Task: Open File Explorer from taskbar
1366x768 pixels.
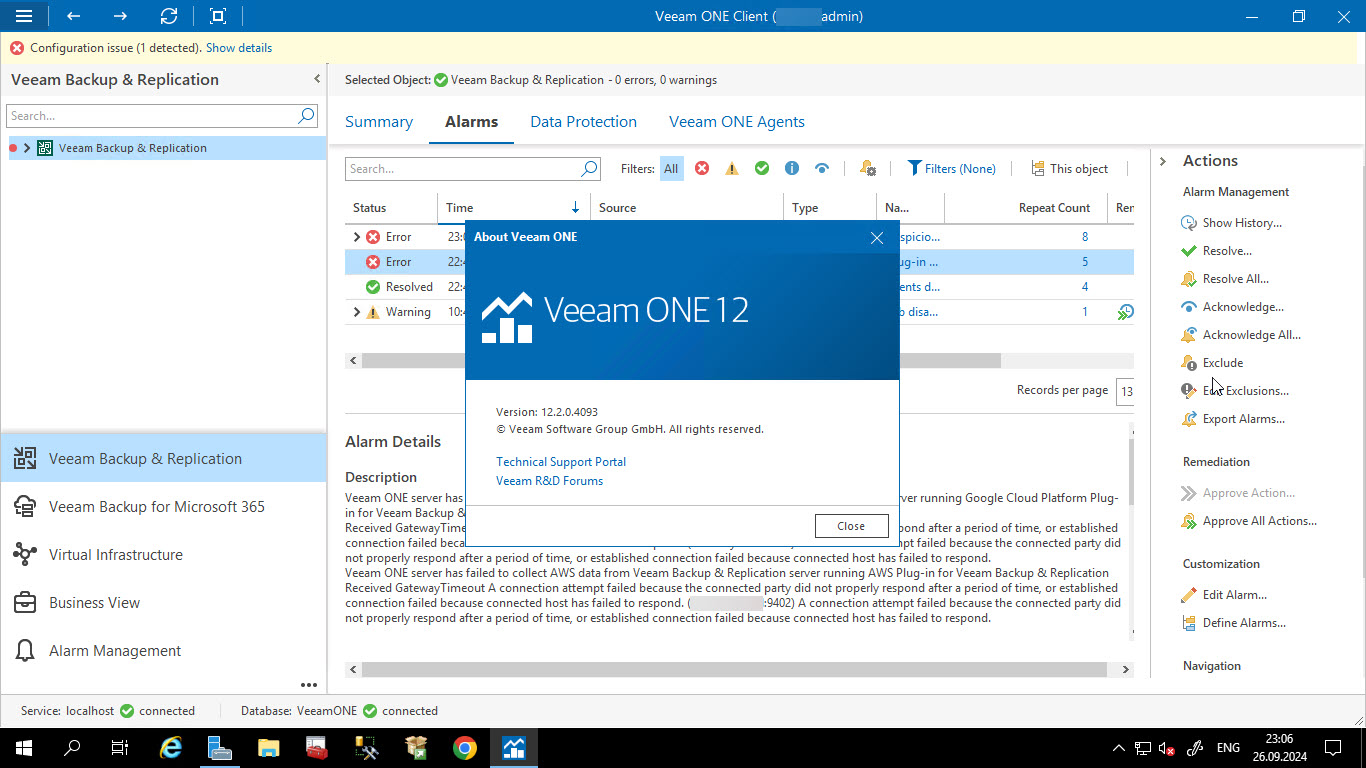Action: click(269, 747)
